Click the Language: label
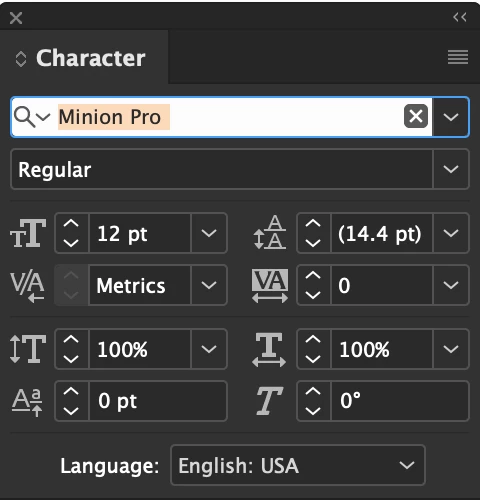 110,466
